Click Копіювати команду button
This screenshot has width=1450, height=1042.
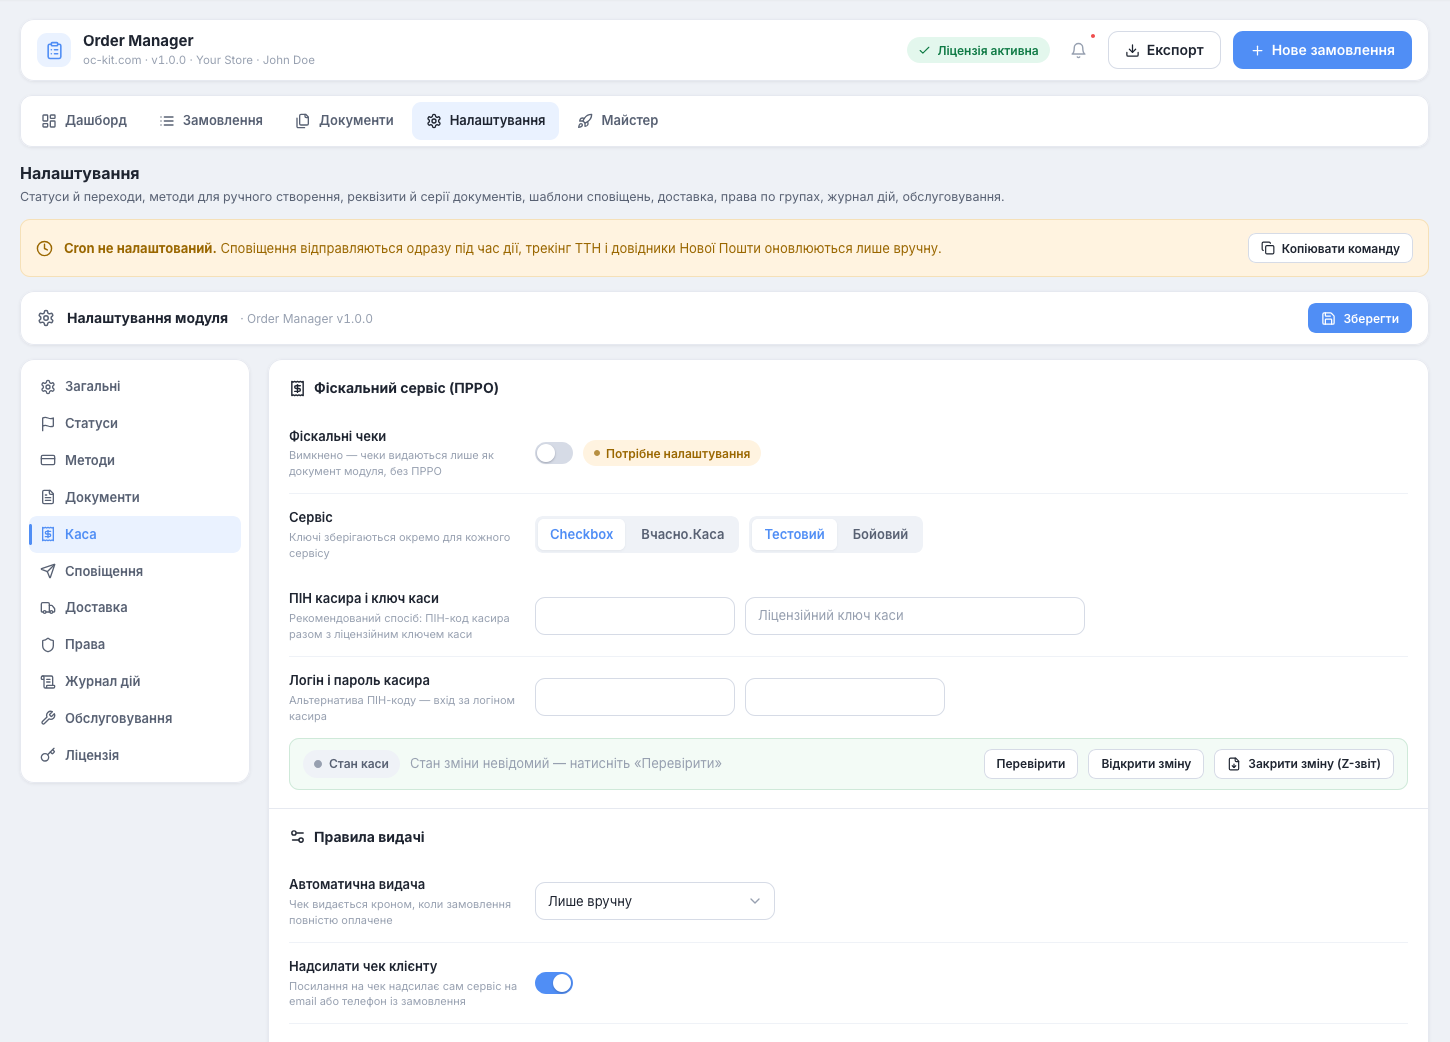pyautogui.click(x=1330, y=248)
